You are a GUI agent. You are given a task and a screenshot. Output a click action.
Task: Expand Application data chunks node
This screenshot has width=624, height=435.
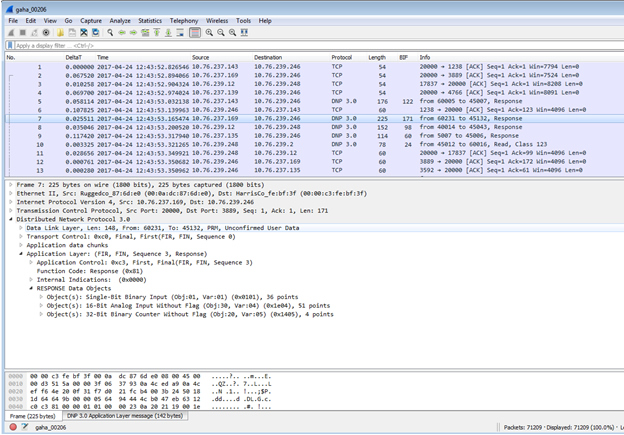click(x=21, y=245)
